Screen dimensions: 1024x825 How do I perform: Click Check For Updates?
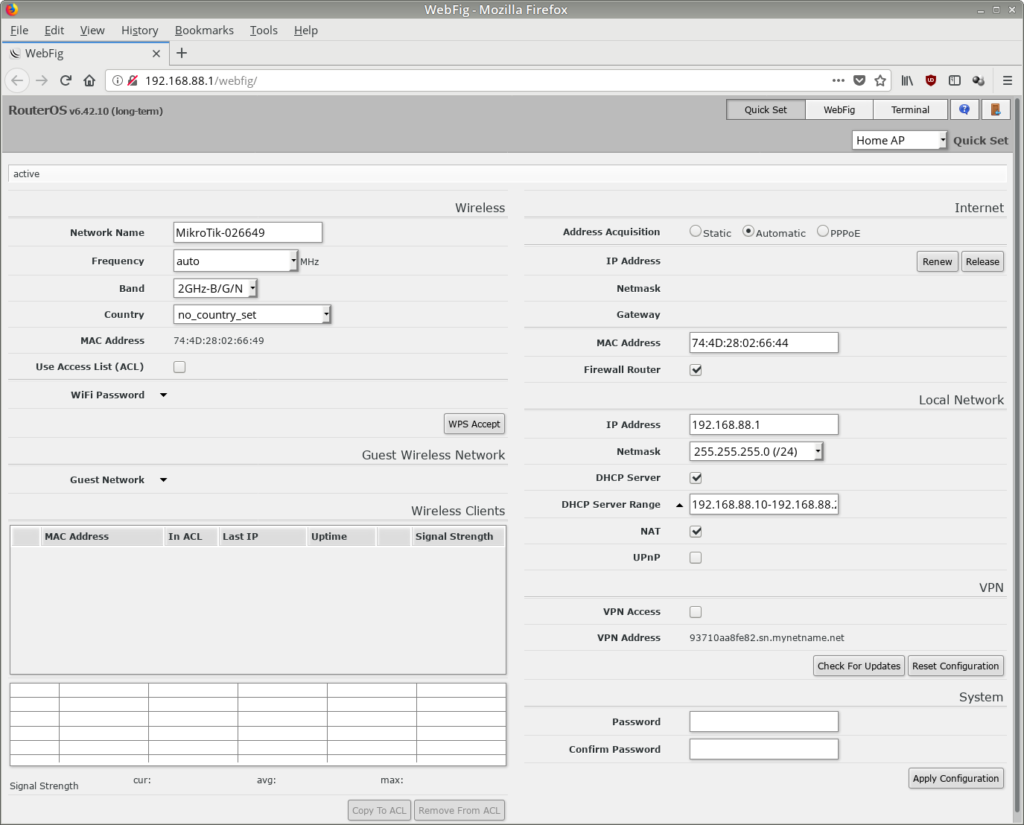pyautogui.click(x=859, y=666)
